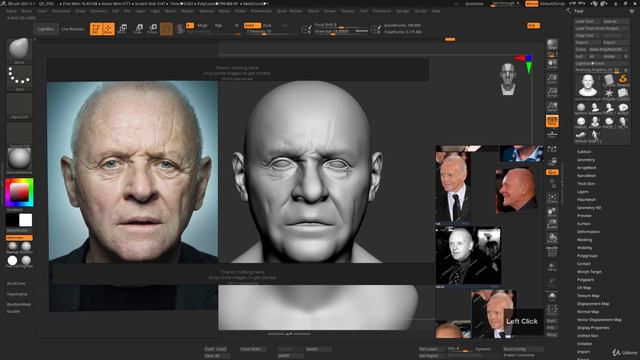
Task: Expand the Texture Map subpalette
Action: tap(588, 296)
